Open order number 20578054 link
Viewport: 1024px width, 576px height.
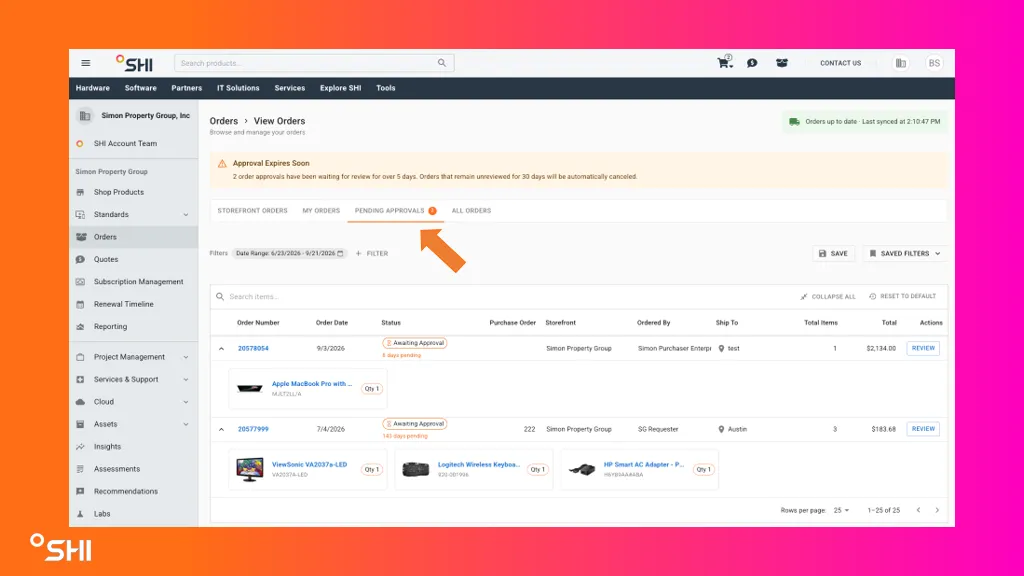coord(253,349)
